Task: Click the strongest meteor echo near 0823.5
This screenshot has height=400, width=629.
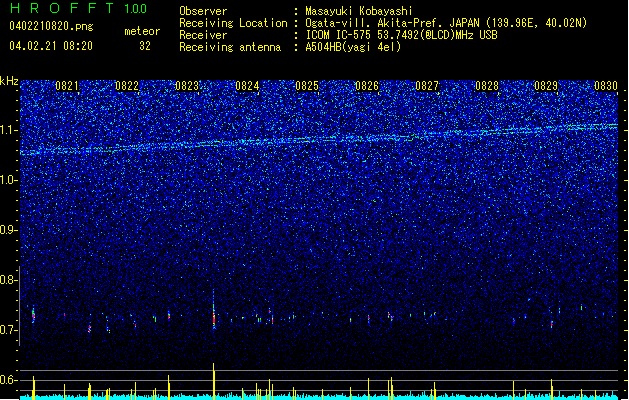Action: [214, 311]
